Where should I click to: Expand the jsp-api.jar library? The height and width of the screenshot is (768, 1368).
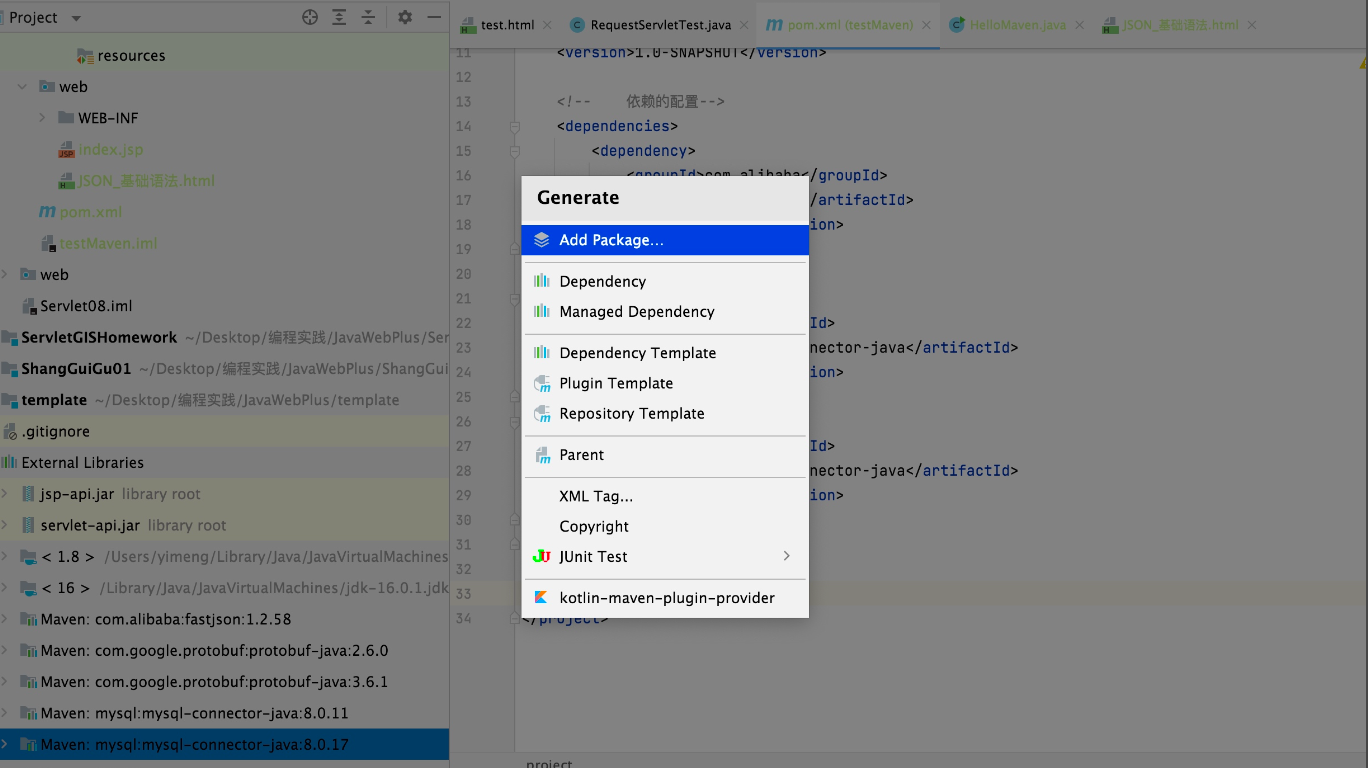(5, 494)
